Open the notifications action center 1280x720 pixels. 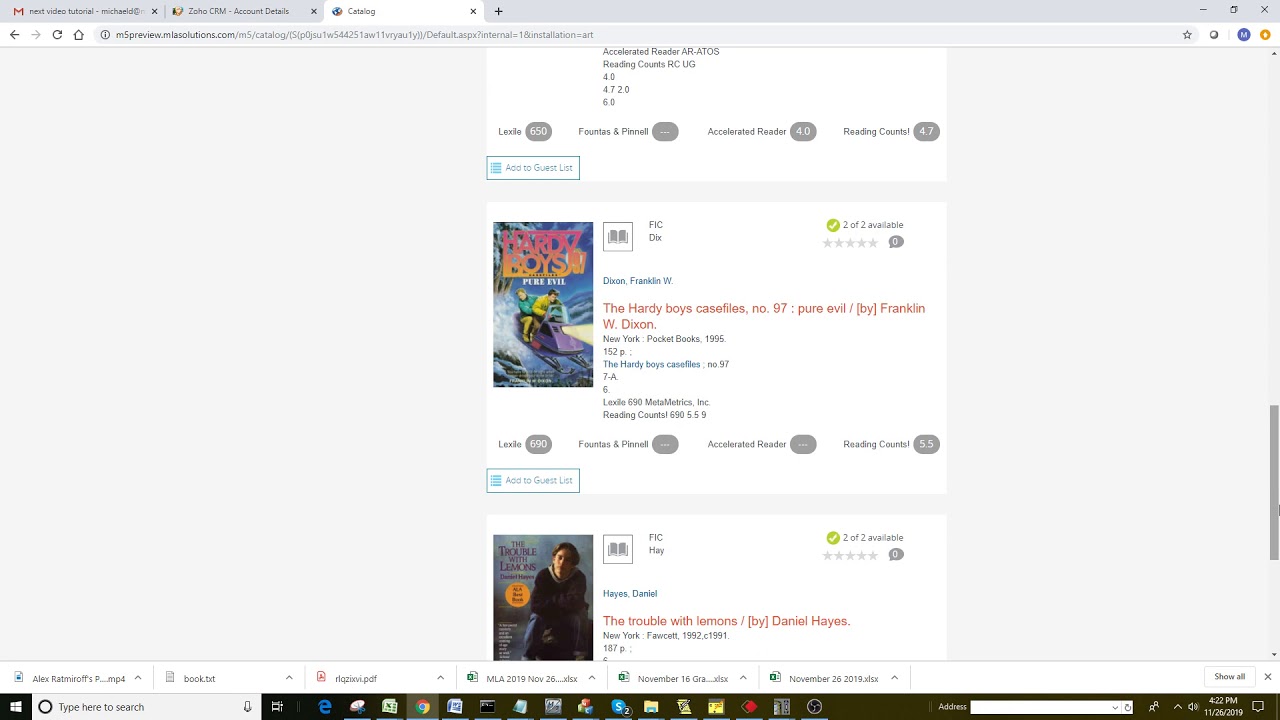click(1258, 707)
